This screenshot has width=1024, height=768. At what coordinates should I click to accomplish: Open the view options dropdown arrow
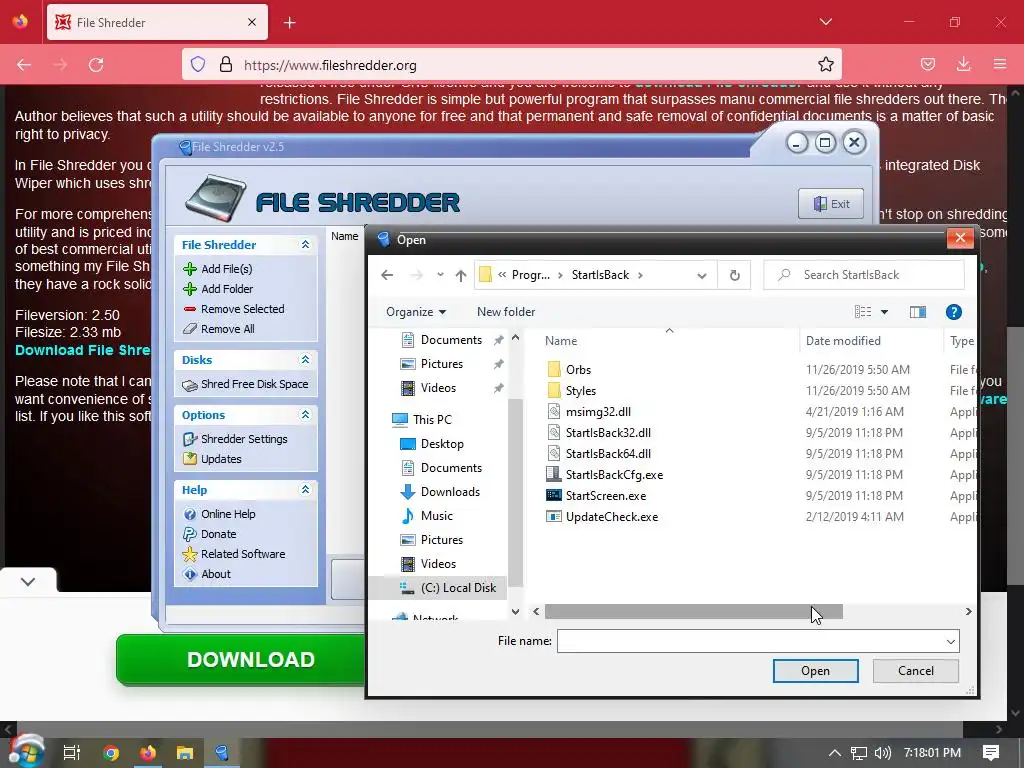(884, 312)
